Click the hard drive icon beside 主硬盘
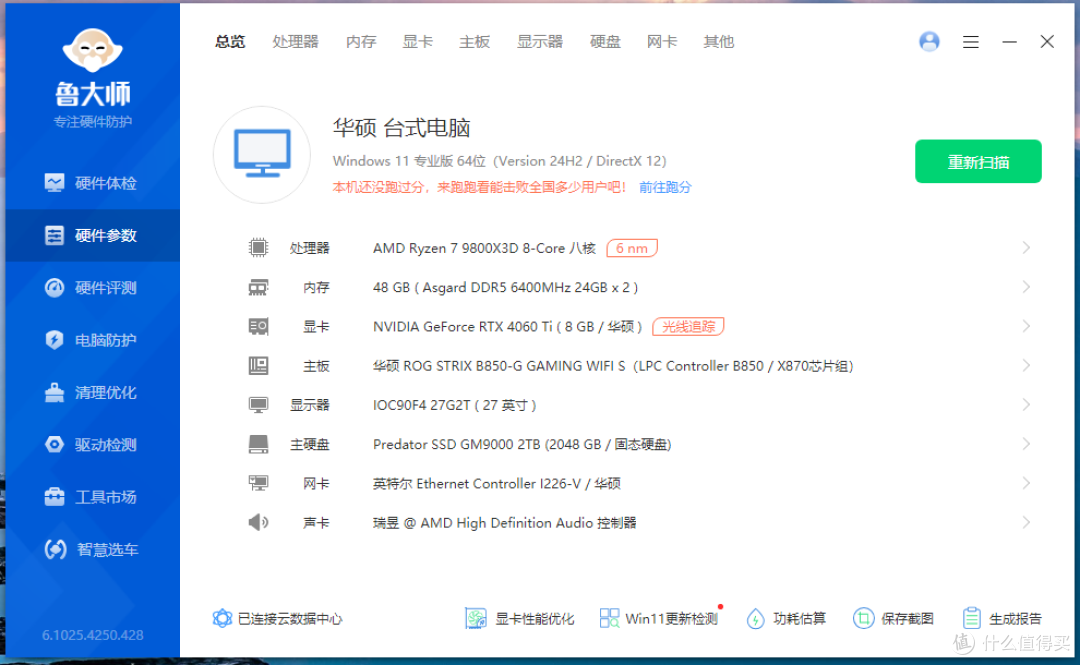The width and height of the screenshot is (1080, 665). [258, 444]
